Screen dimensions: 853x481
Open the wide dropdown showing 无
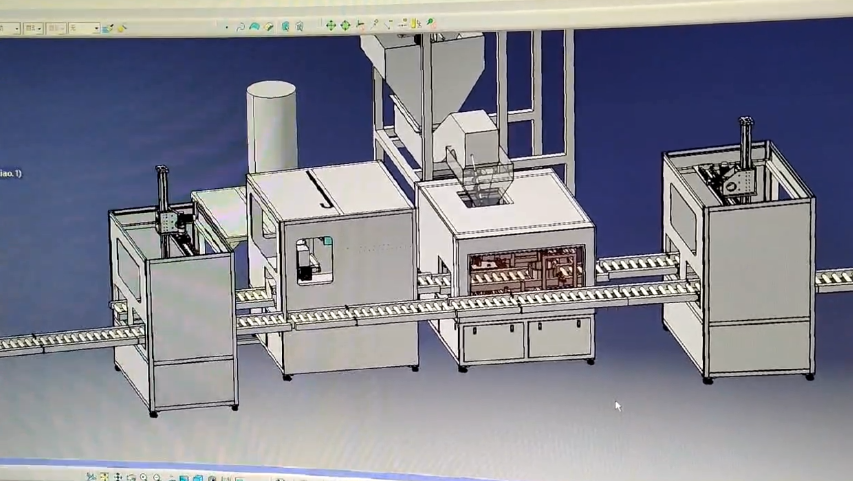85,29
